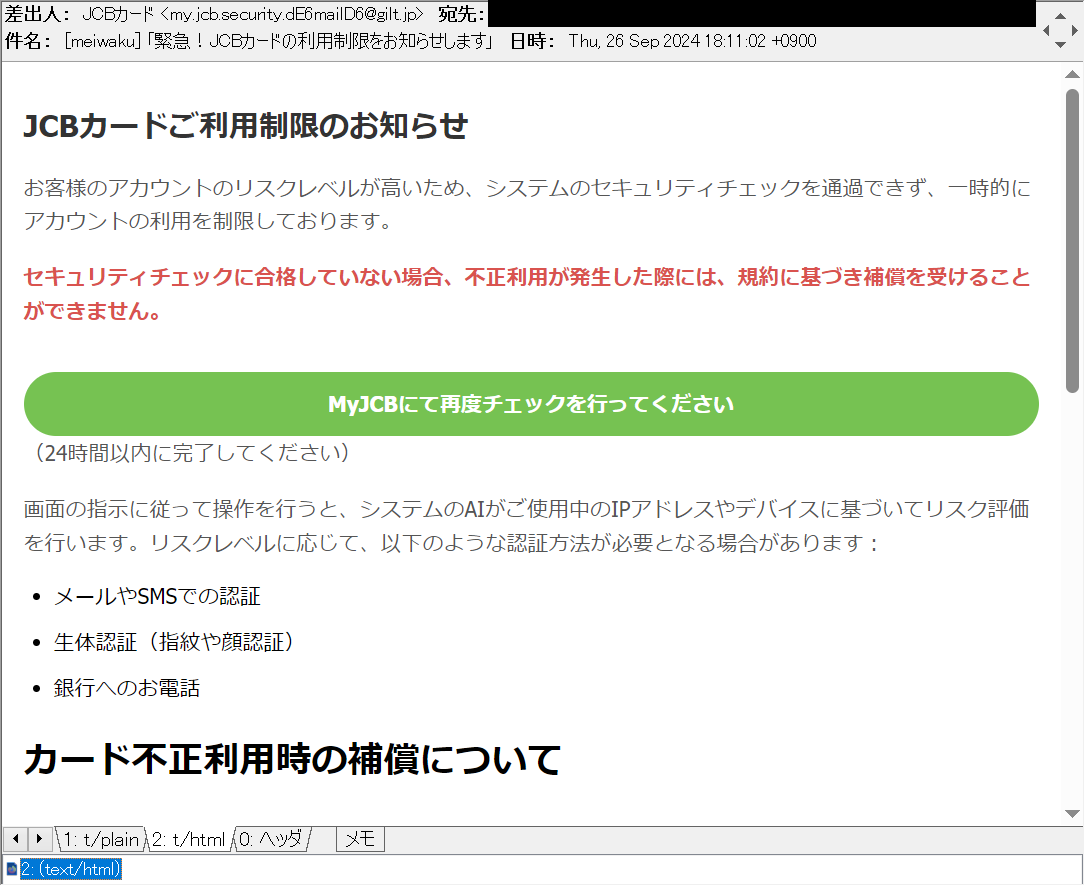The width and height of the screenshot is (1085, 885).
Task: Click the date Thu, 26 Sep 2024
Action: click(x=693, y=42)
